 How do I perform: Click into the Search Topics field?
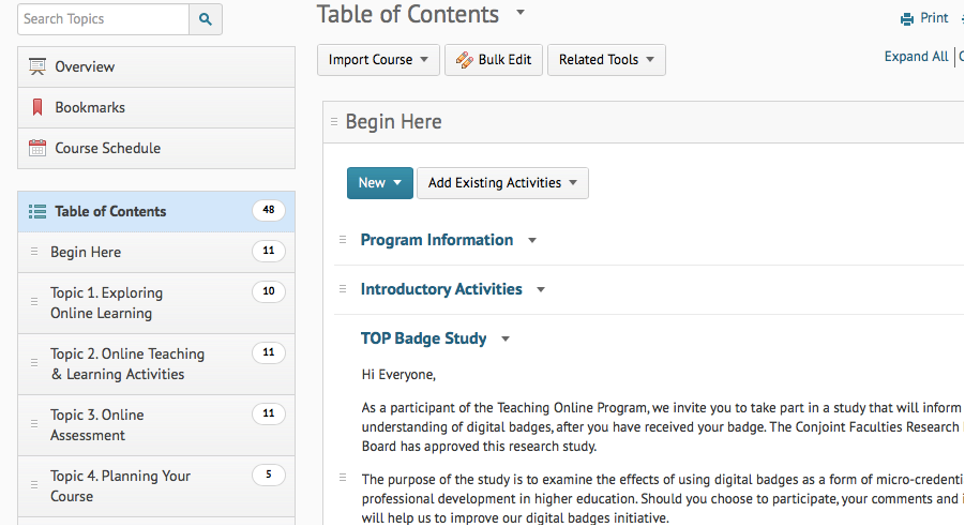click(x=103, y=19)
